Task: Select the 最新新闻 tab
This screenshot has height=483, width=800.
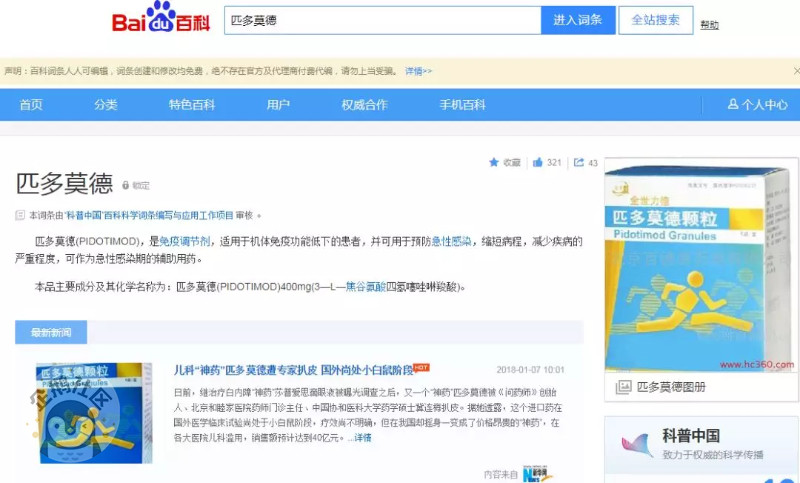Action: point(51,333)
